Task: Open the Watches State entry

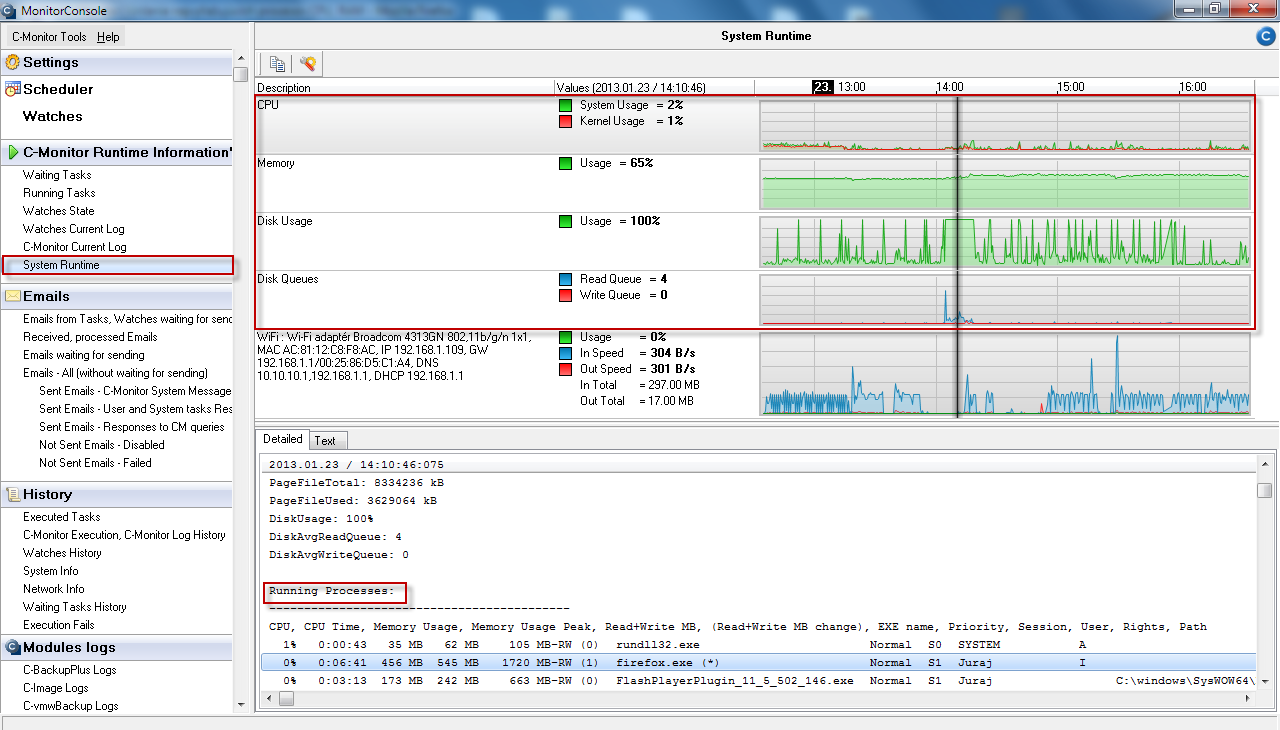Action: pos(59,211)
